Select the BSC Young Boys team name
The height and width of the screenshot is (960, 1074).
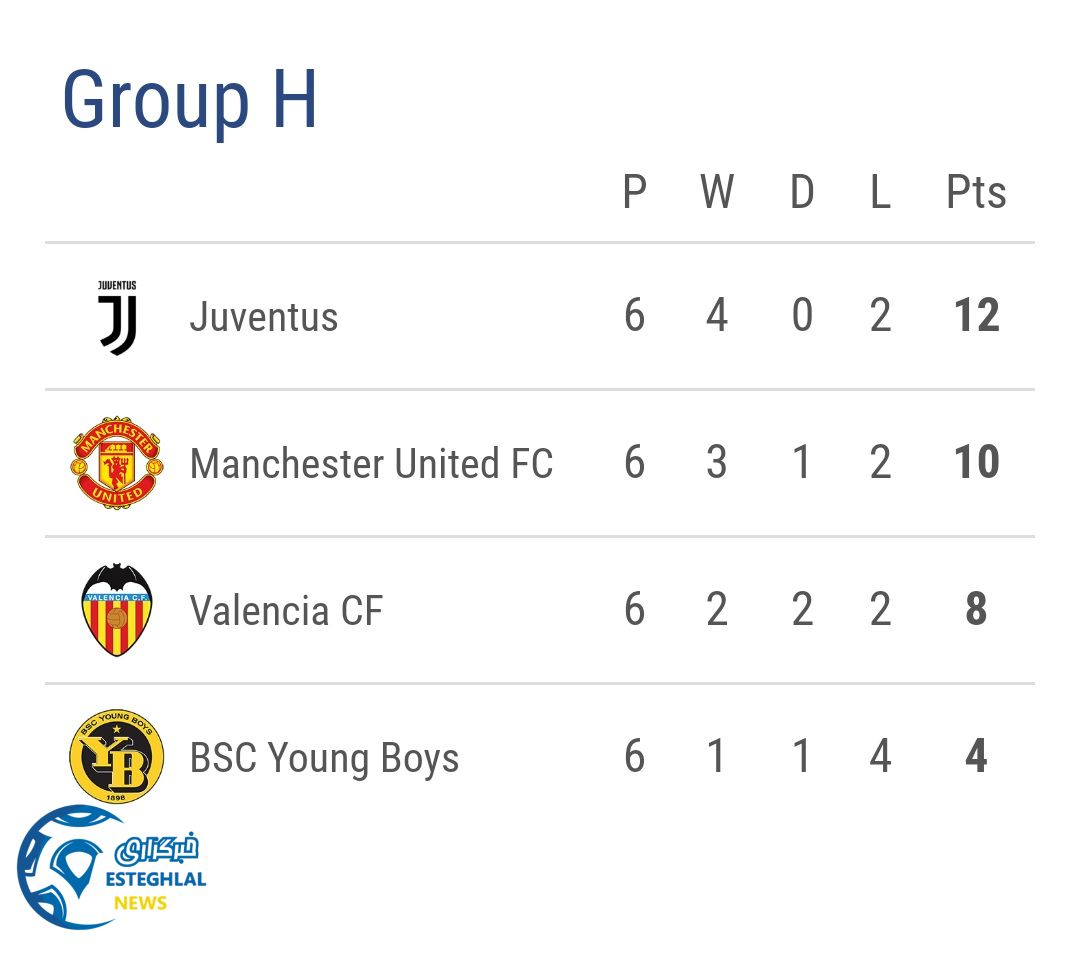point(324,758)
